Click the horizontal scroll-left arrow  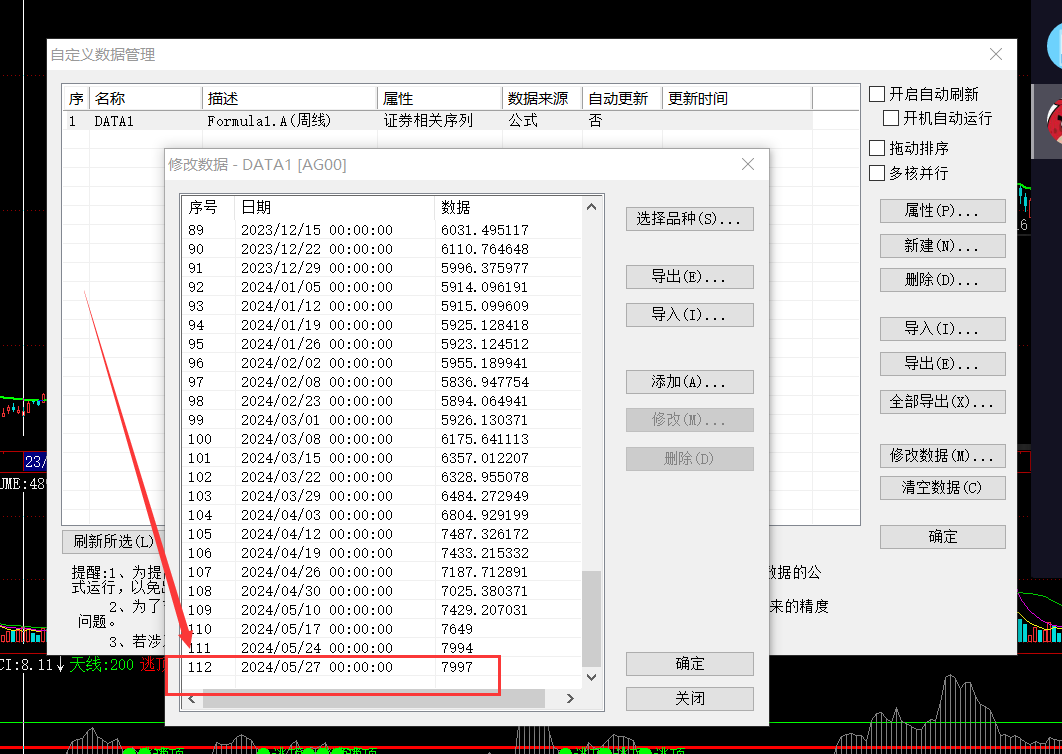point(192,698)
